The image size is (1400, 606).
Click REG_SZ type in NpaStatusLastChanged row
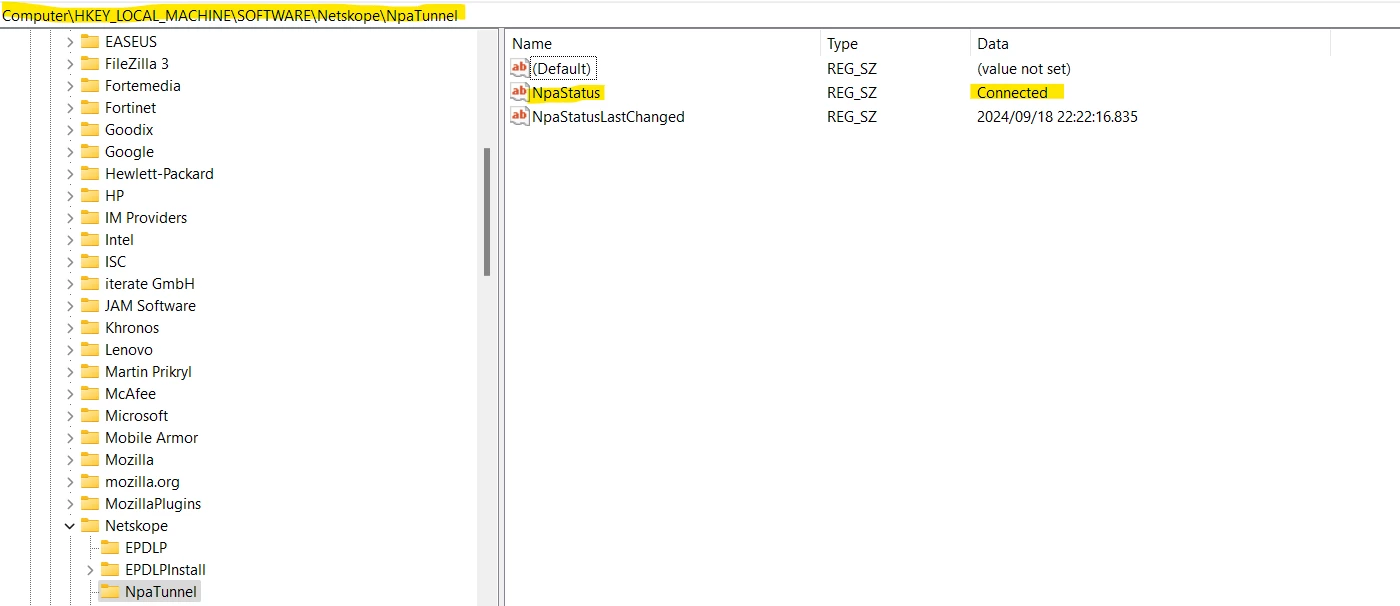pos(851,116)
